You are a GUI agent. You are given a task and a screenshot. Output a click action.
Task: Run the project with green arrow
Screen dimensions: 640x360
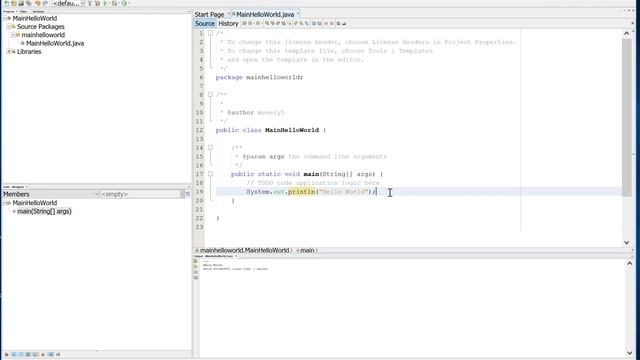tap(105, 3)
